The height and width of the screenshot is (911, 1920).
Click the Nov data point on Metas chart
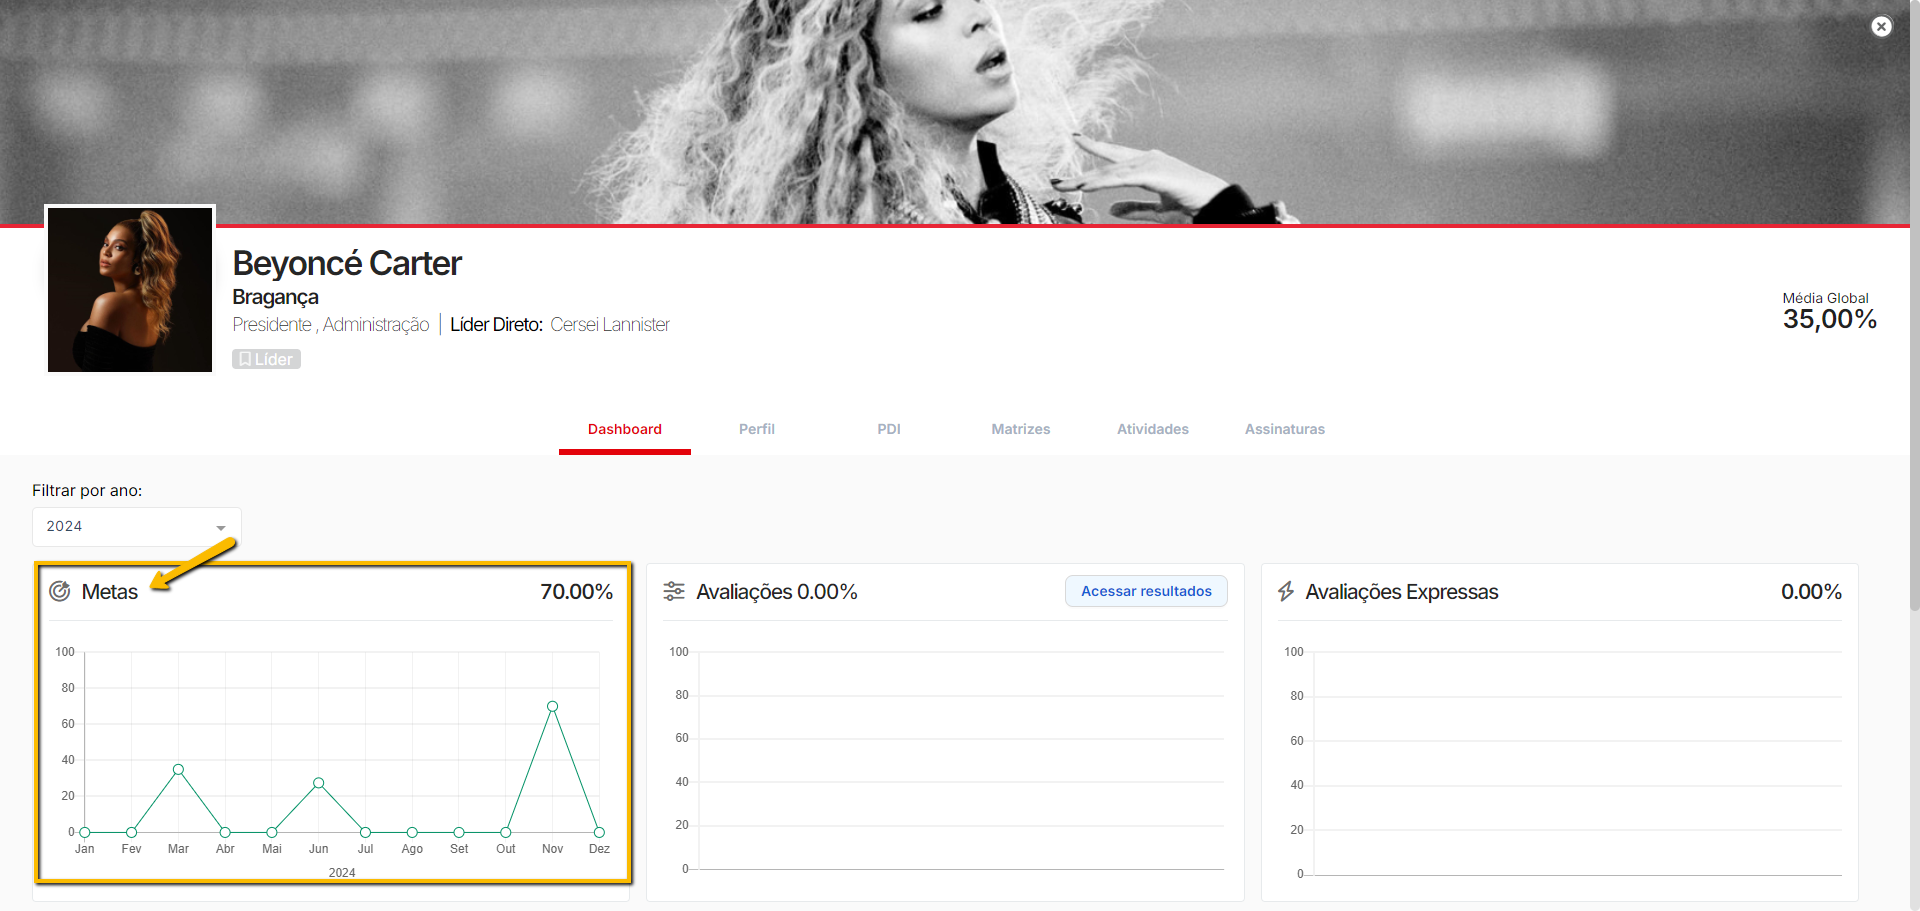pyautogui.click(x=552, y=706)
